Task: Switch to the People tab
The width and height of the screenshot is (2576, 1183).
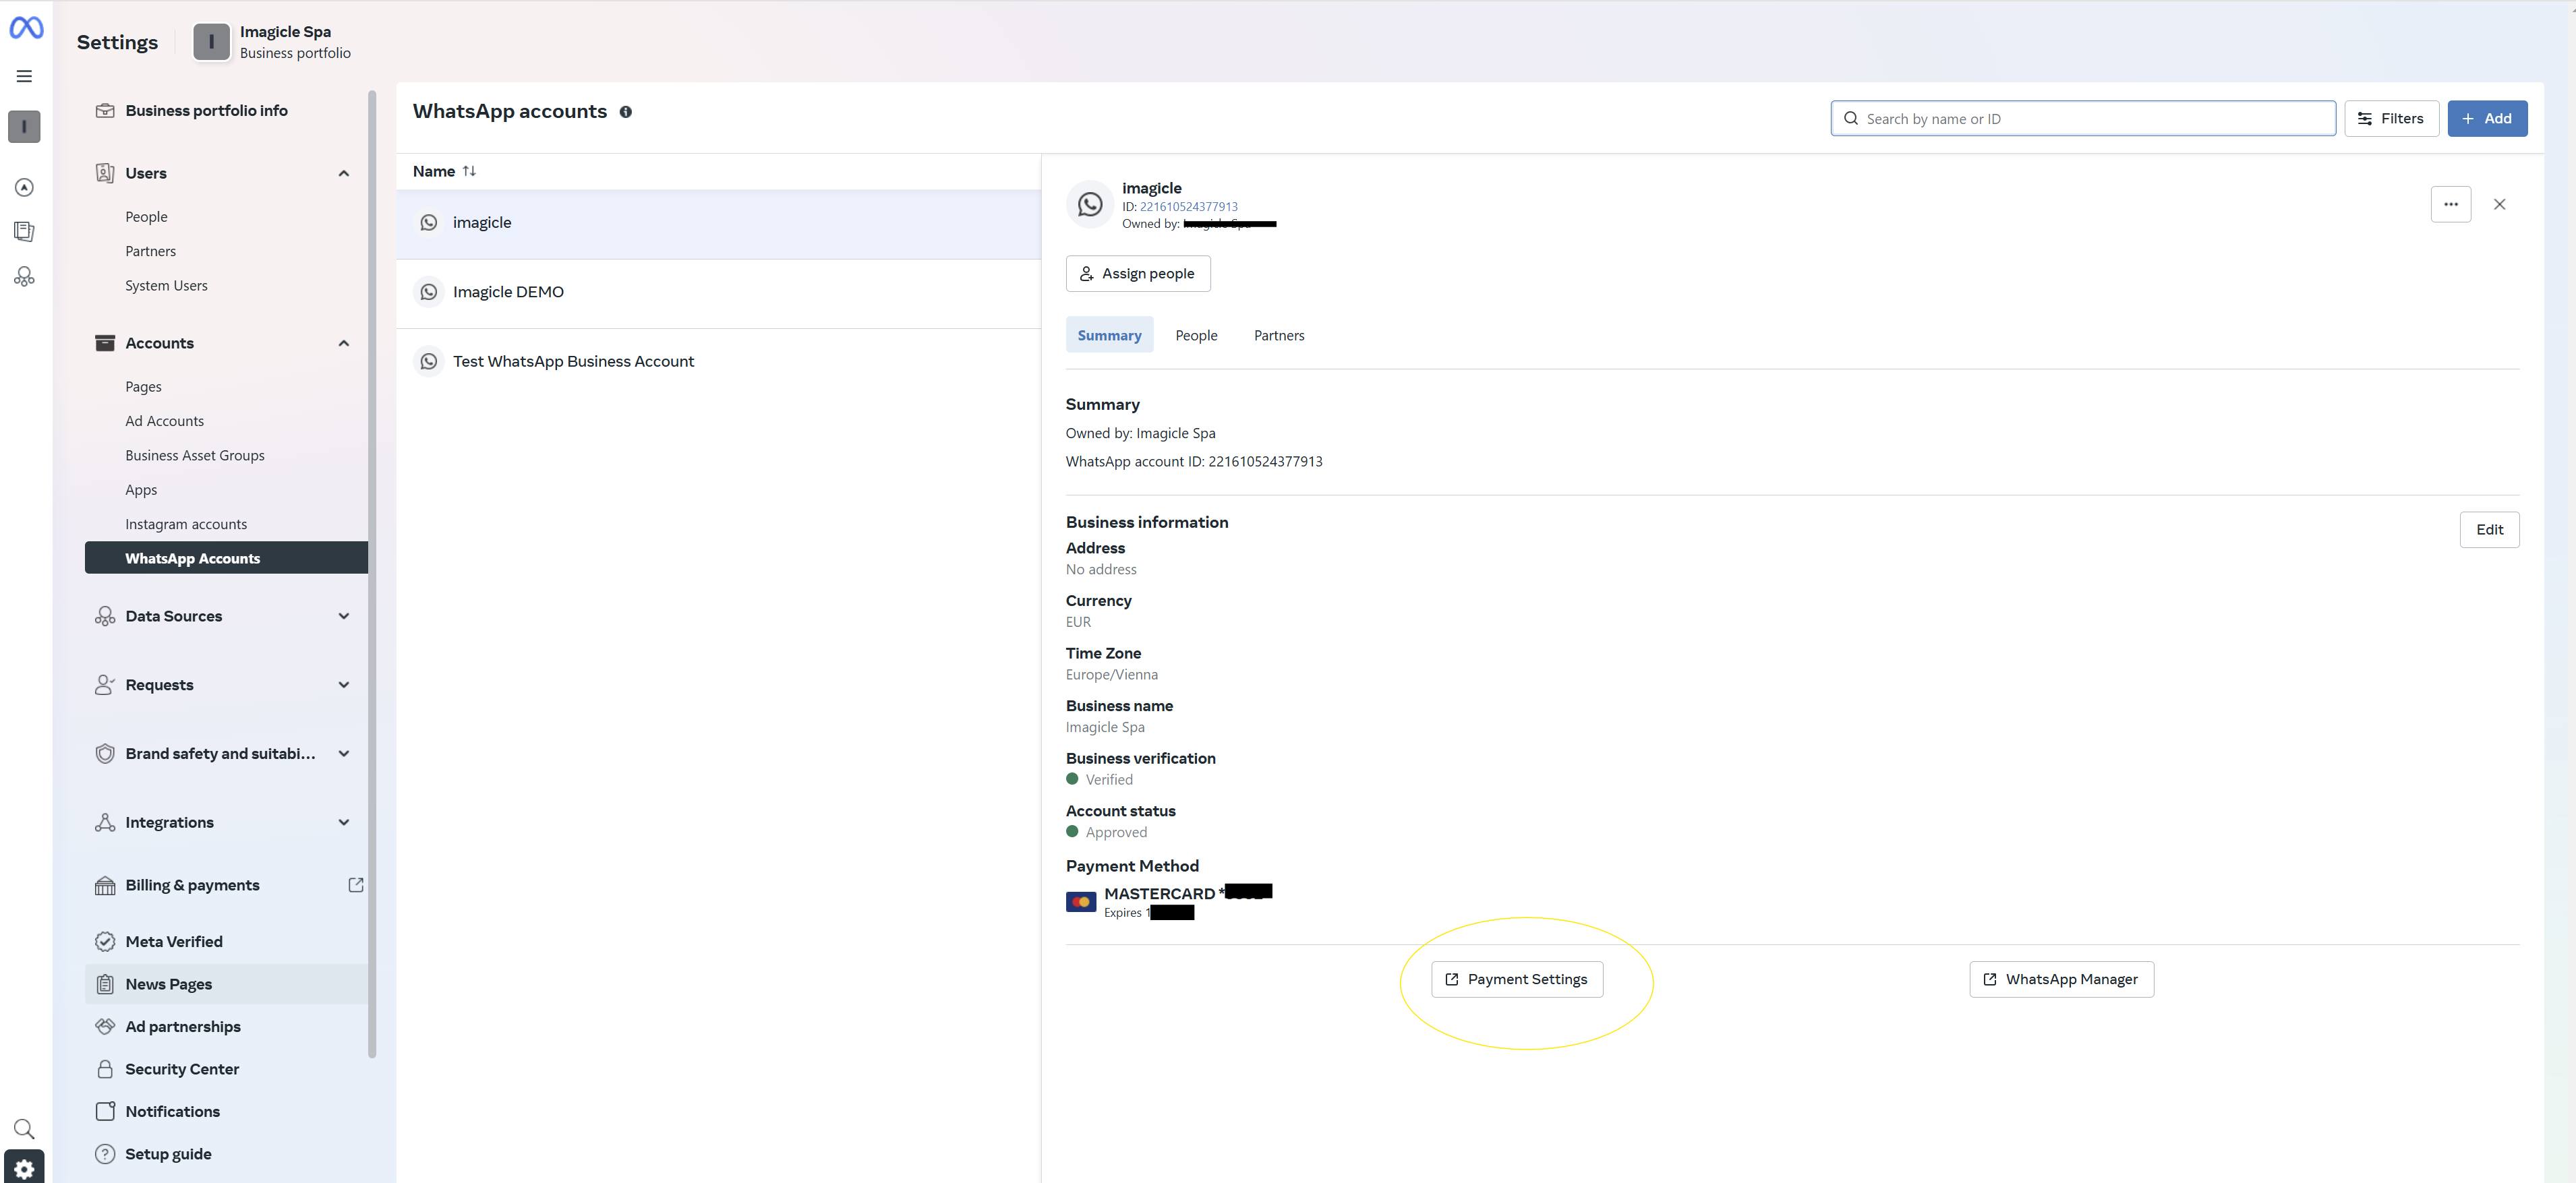Action: pyautogui.click(x=1196, y=335)
